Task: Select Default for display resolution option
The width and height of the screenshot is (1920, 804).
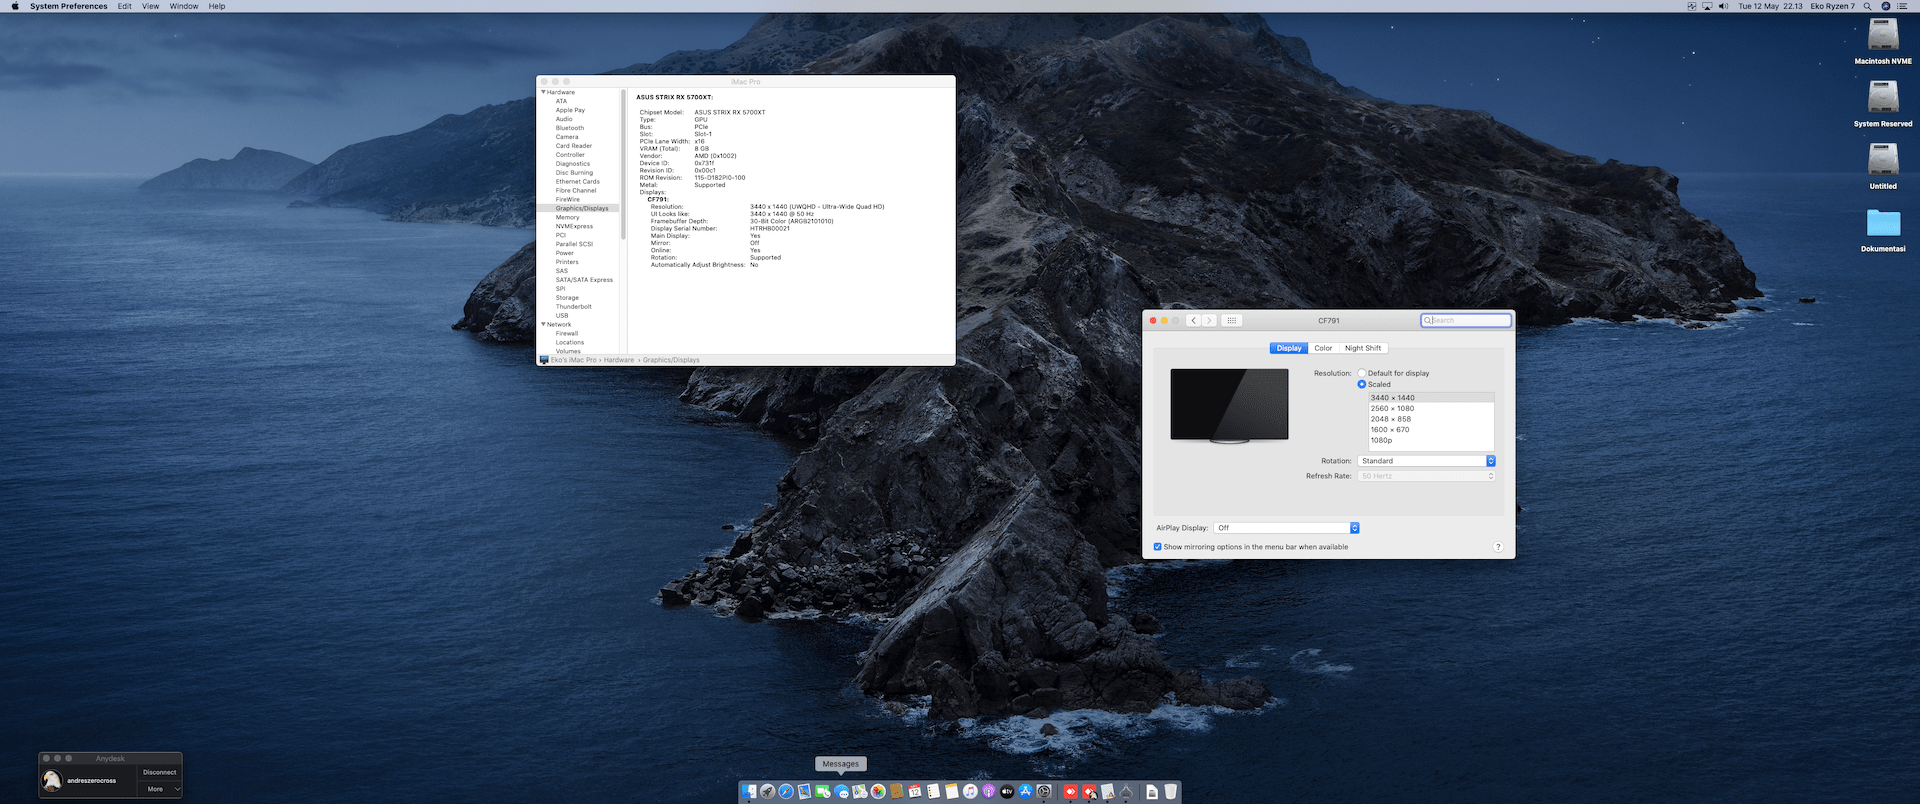Action: point(1362,373)
